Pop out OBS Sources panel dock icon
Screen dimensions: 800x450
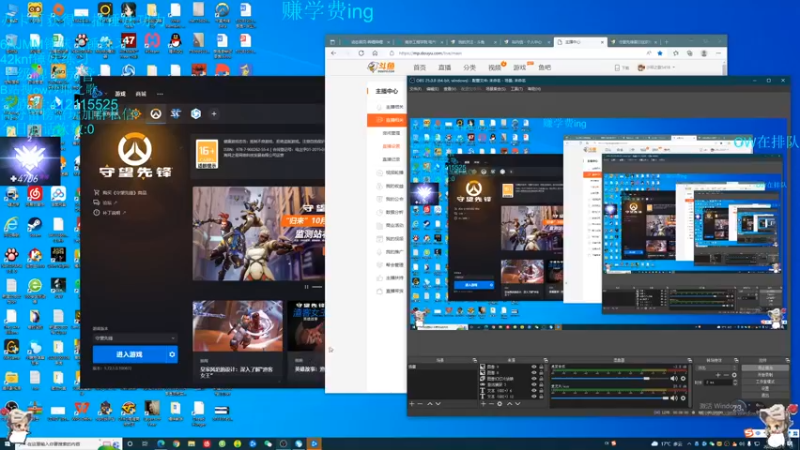[545, 360]
